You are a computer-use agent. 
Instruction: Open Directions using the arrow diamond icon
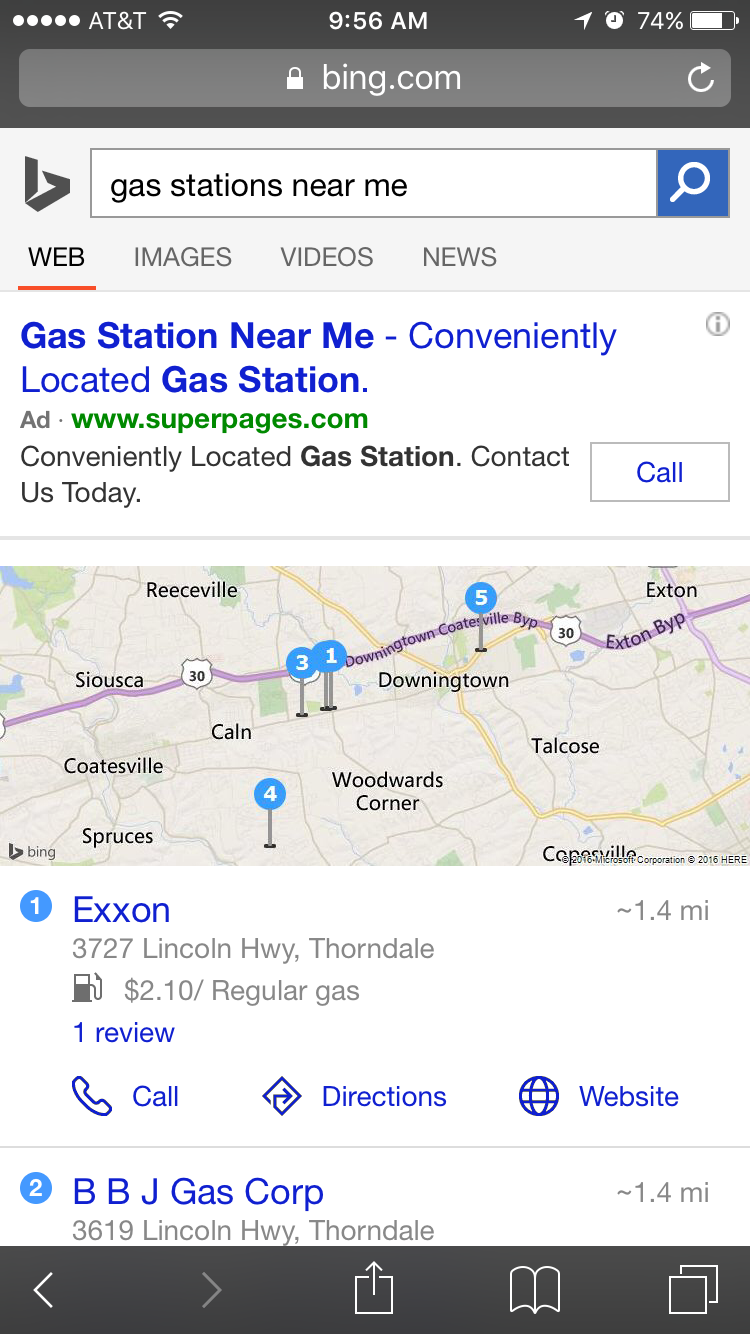click(x=283, y=1096)
